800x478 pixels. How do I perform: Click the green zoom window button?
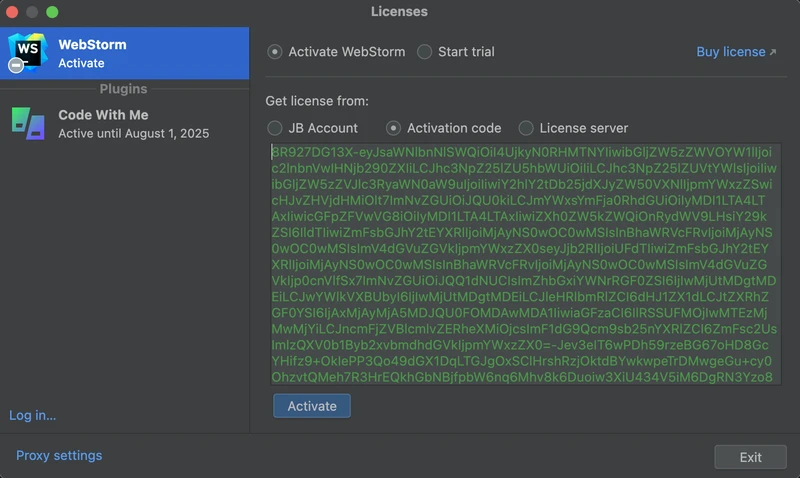tap(52, 12)
